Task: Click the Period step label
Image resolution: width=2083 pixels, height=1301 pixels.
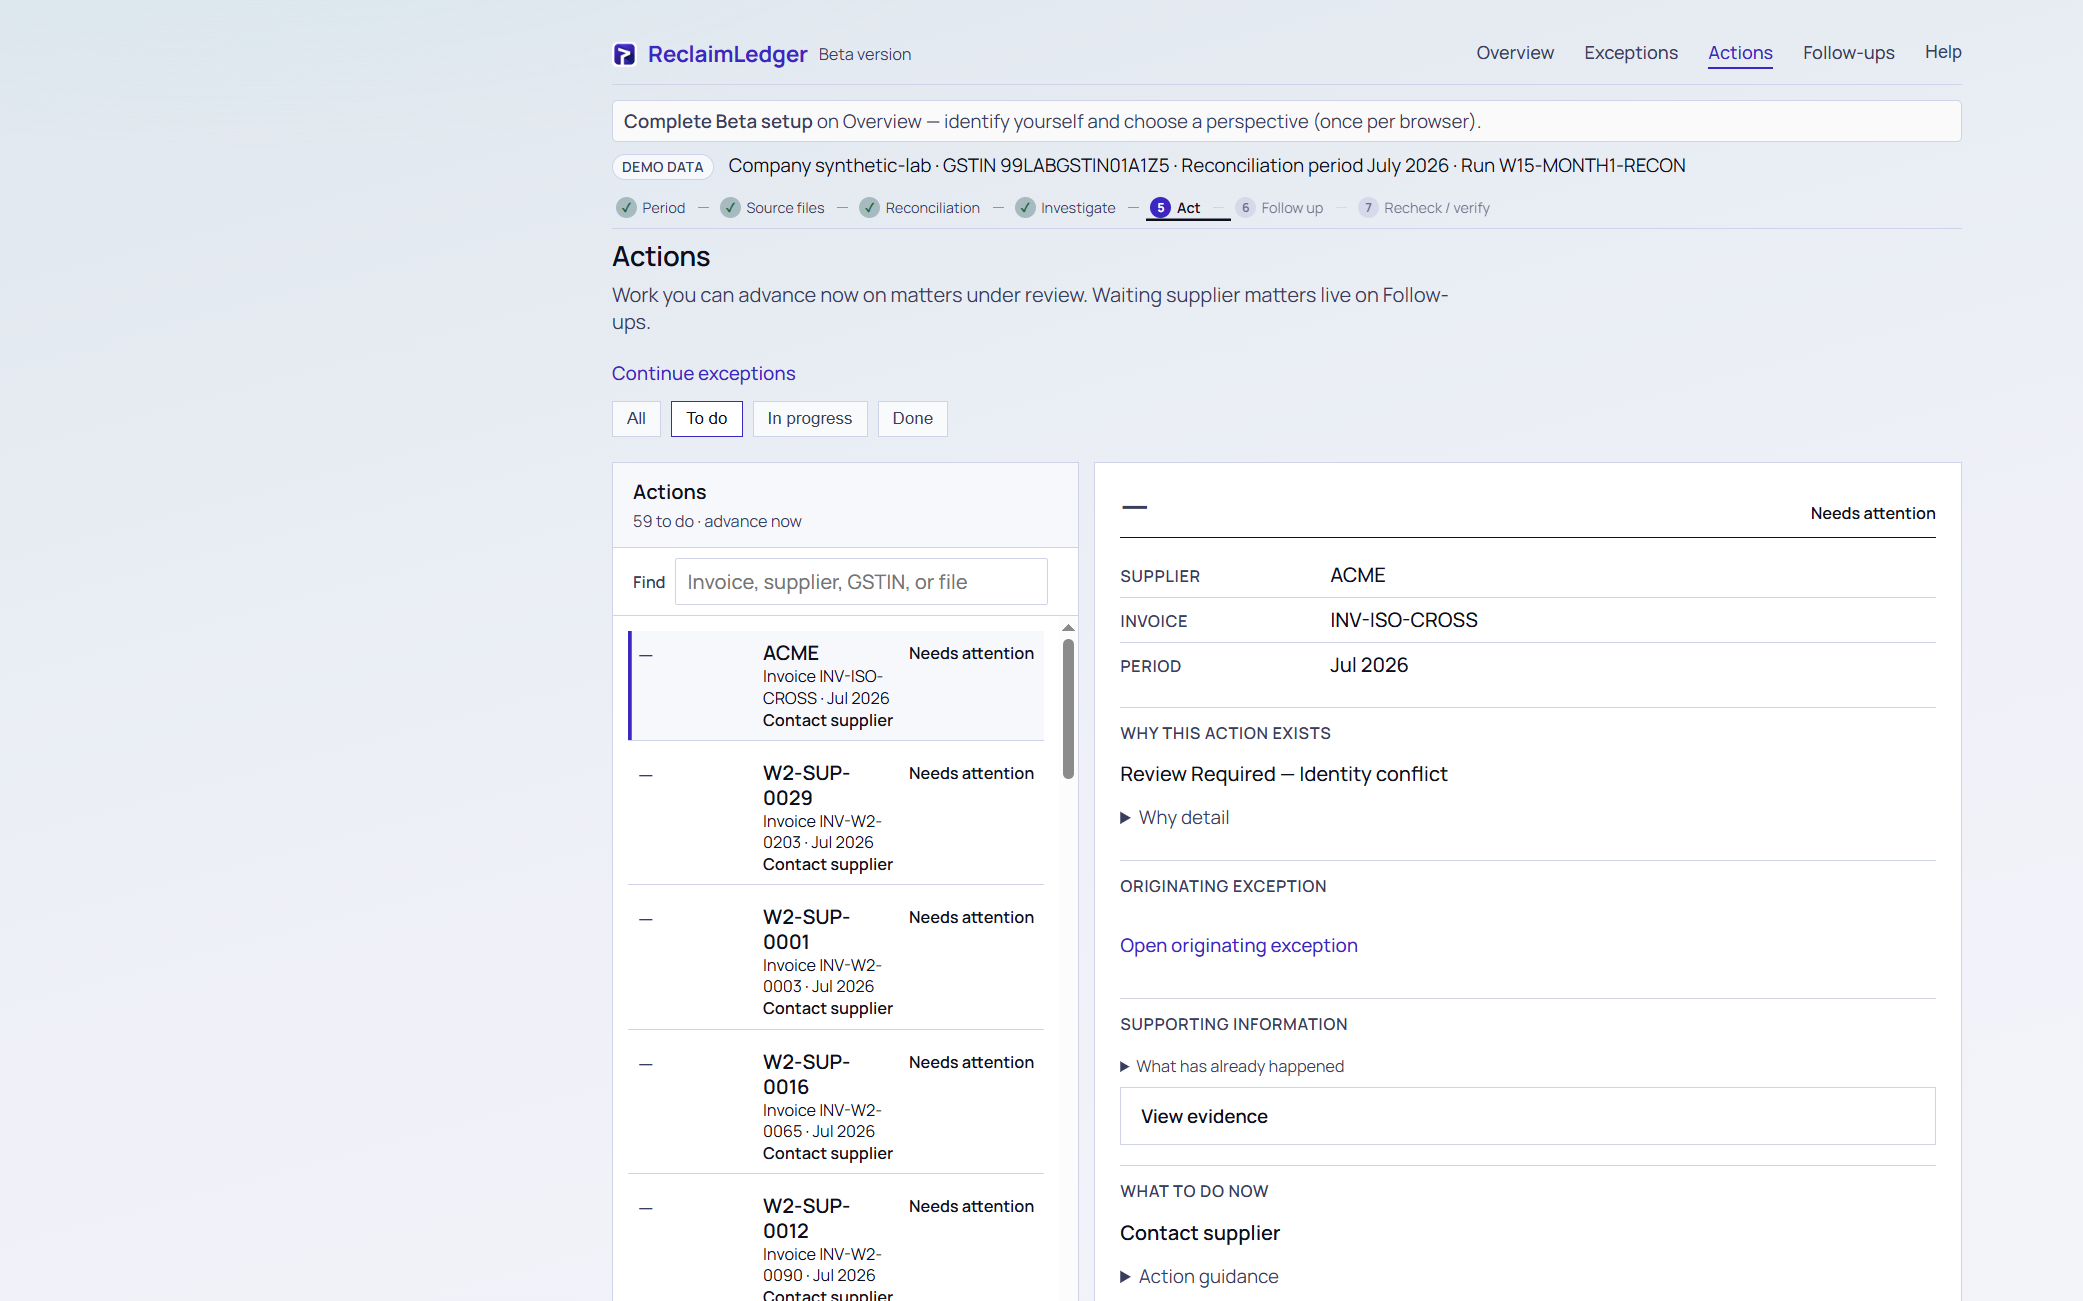Action: (x=664, y=208)
